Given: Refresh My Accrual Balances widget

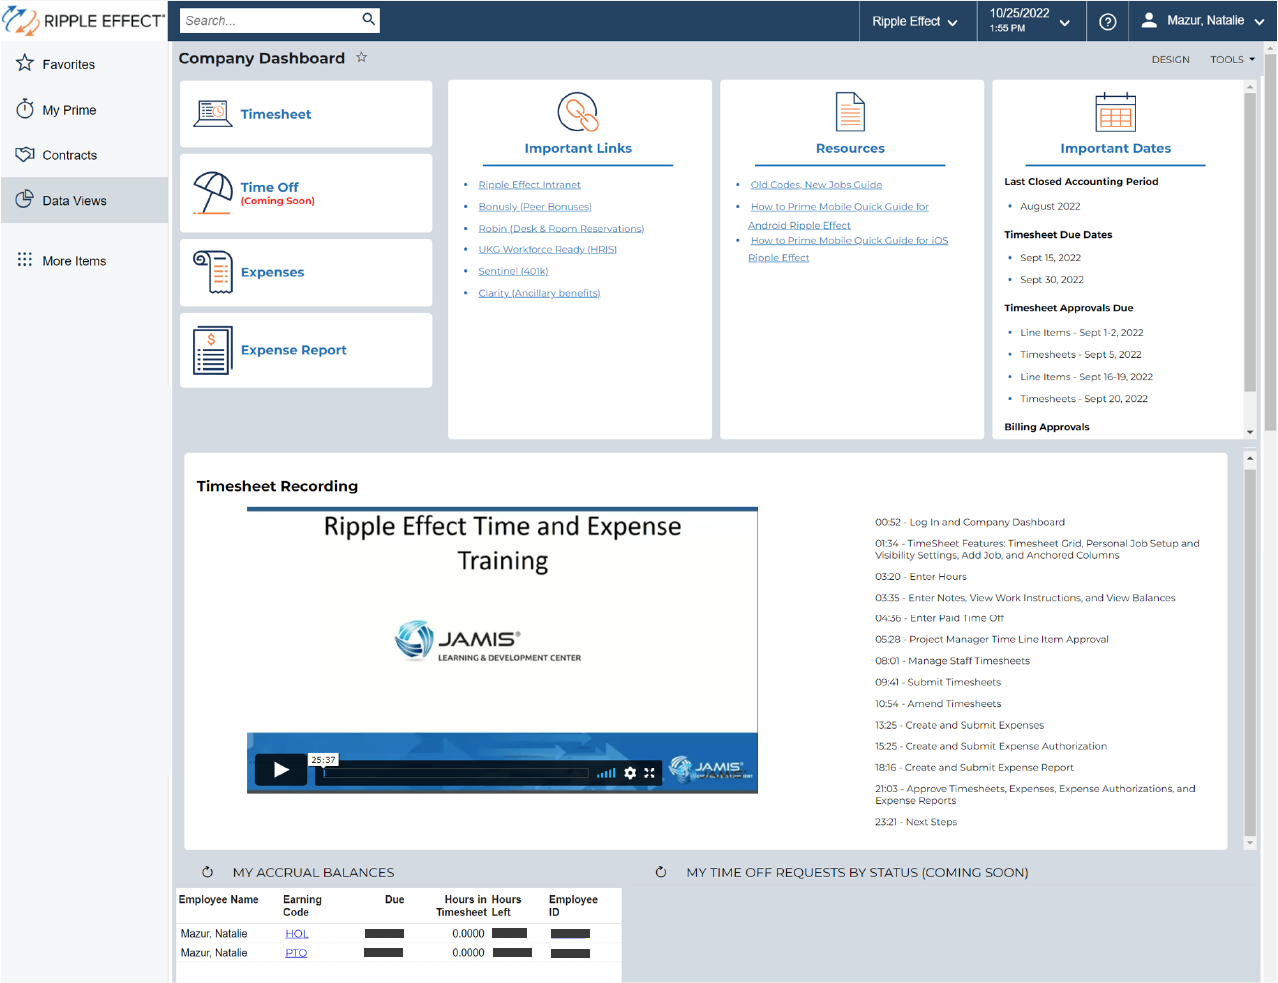Looking at the screenshot, I should [208, 872].
